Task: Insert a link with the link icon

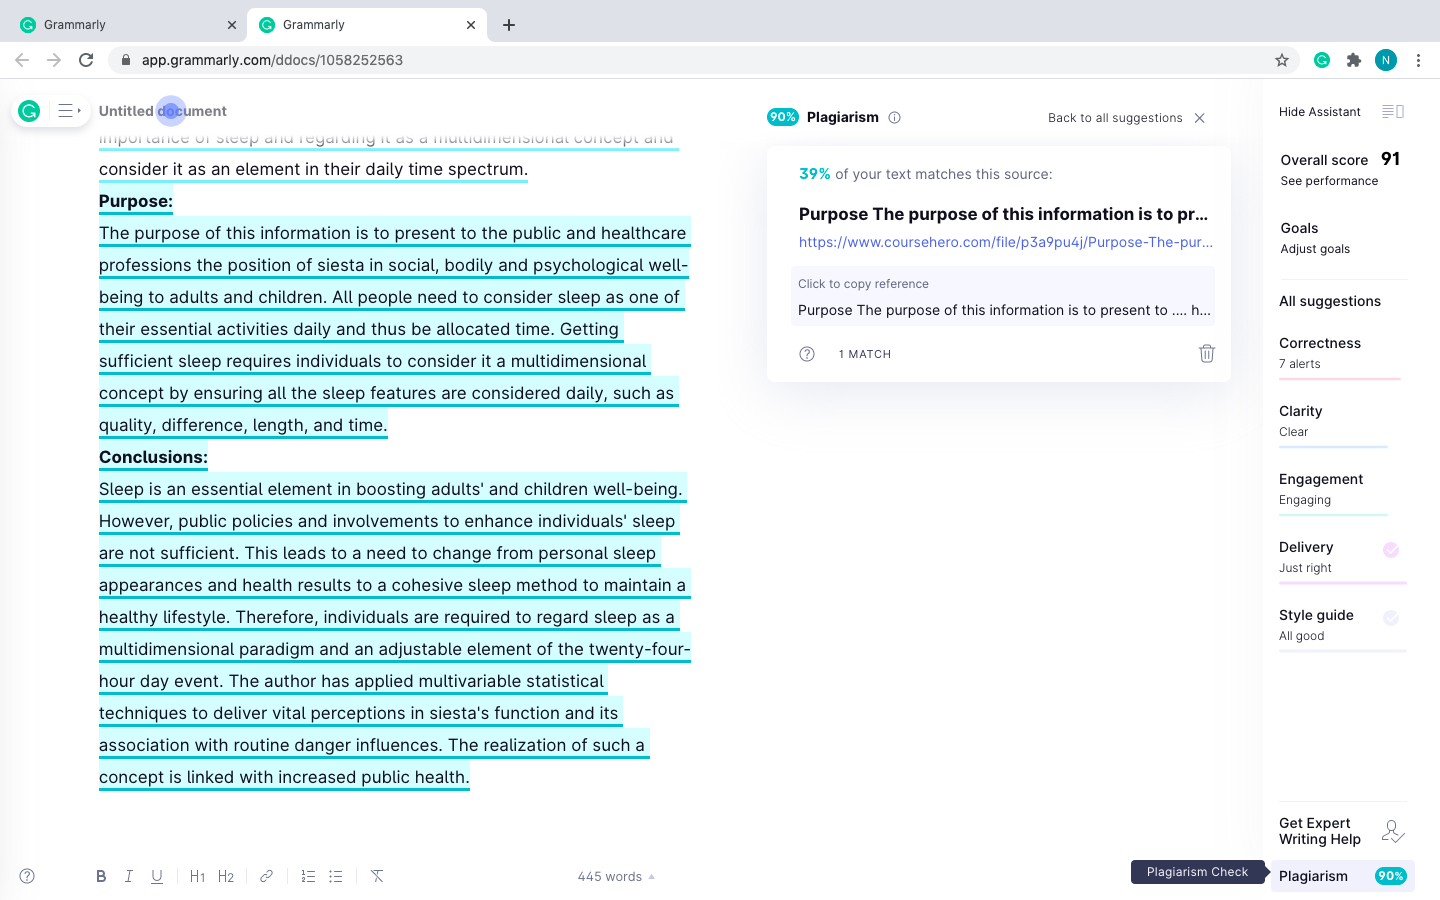Action: point(266,876)
